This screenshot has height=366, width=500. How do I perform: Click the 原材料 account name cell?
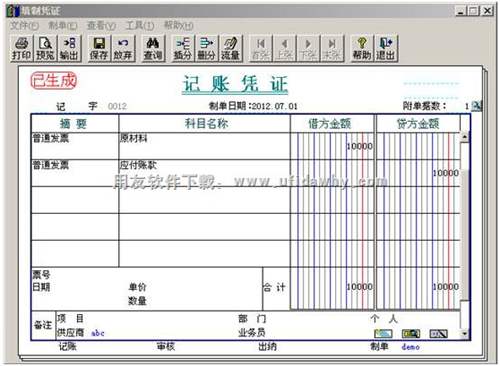pos(204,146)
